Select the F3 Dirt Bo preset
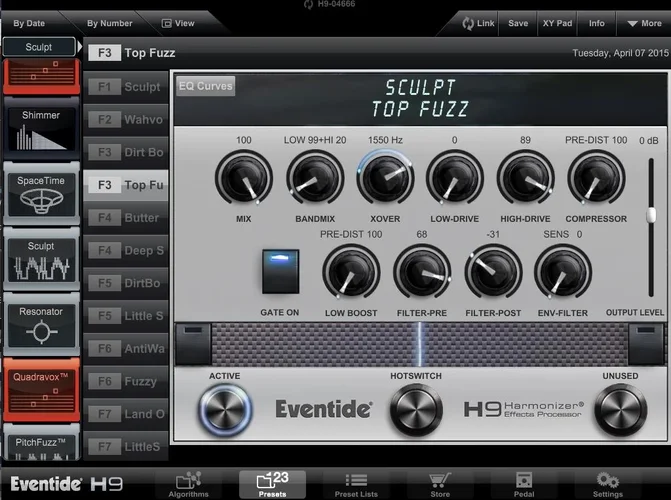Viewport: 671px width, 500px height. pyautogui.click(x=126, y=152)
